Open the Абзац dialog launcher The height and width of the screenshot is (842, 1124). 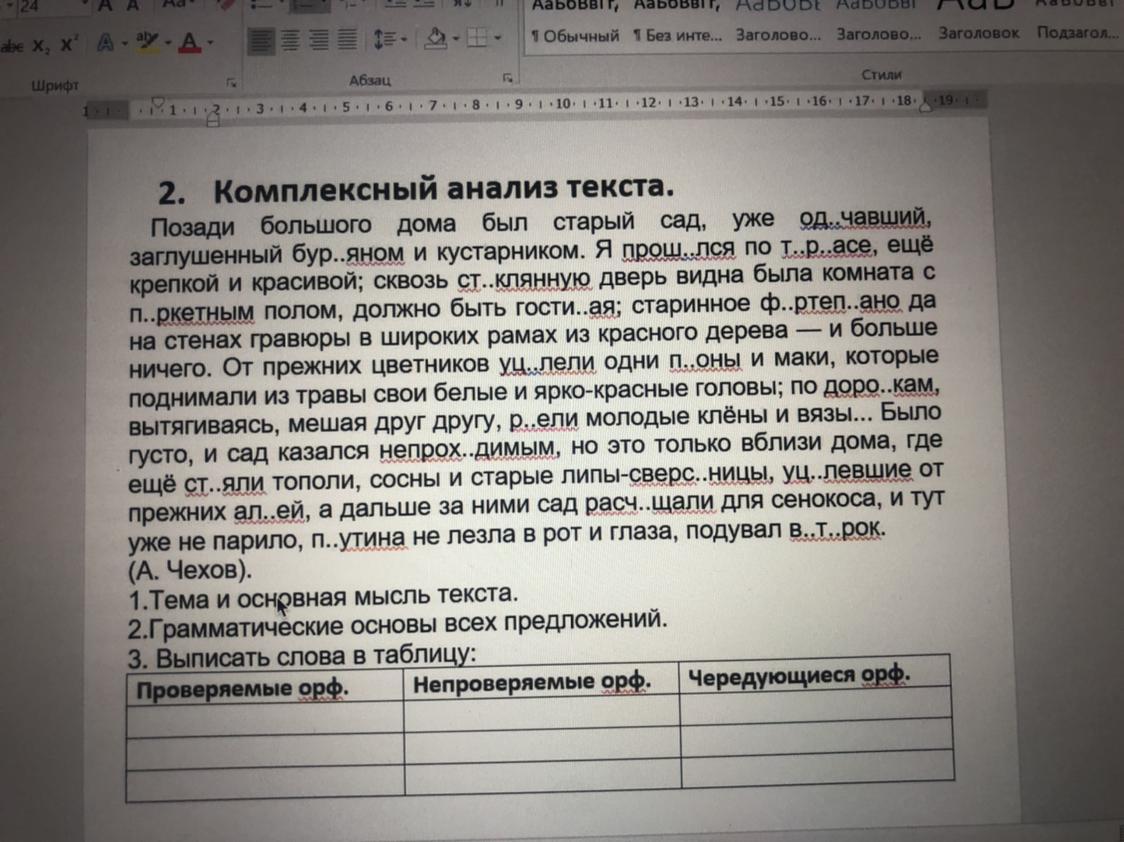[x=508, y=77]
